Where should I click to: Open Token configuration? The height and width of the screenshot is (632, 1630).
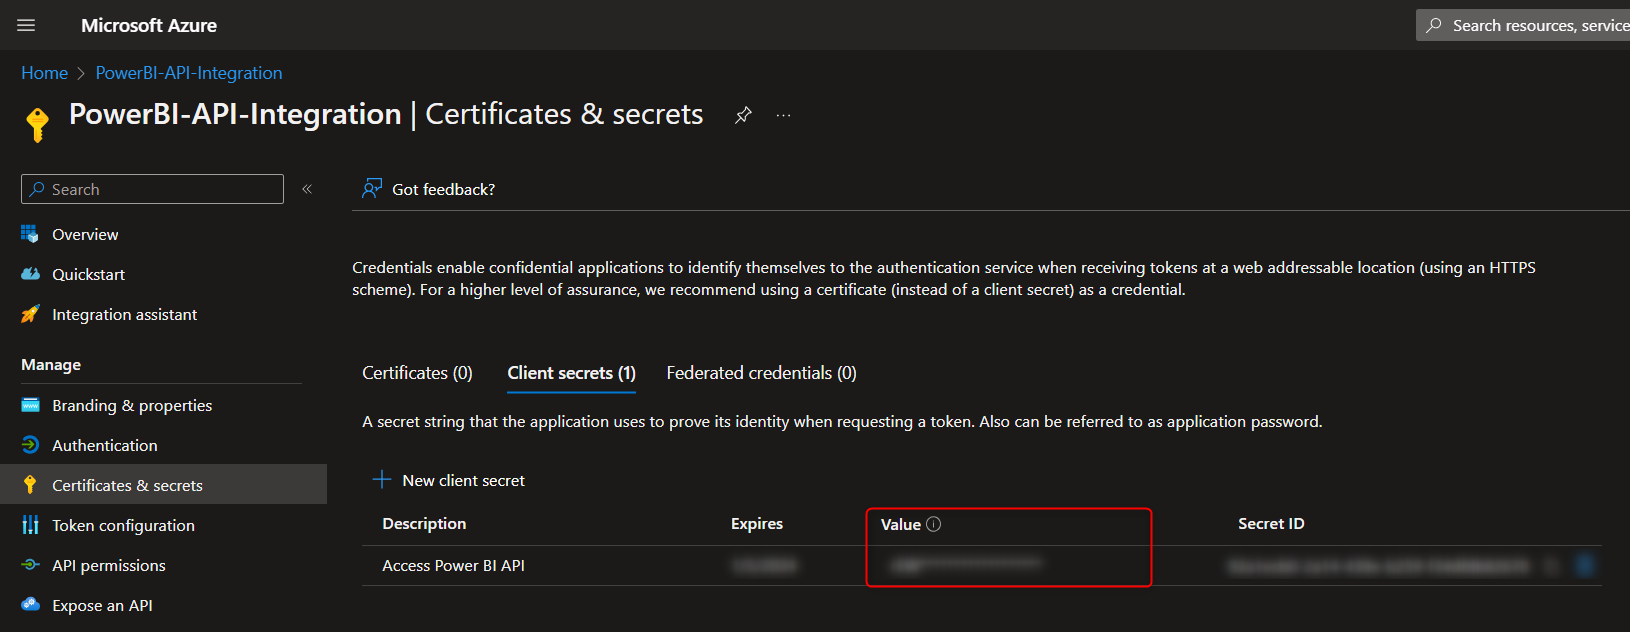pos(123,524)
